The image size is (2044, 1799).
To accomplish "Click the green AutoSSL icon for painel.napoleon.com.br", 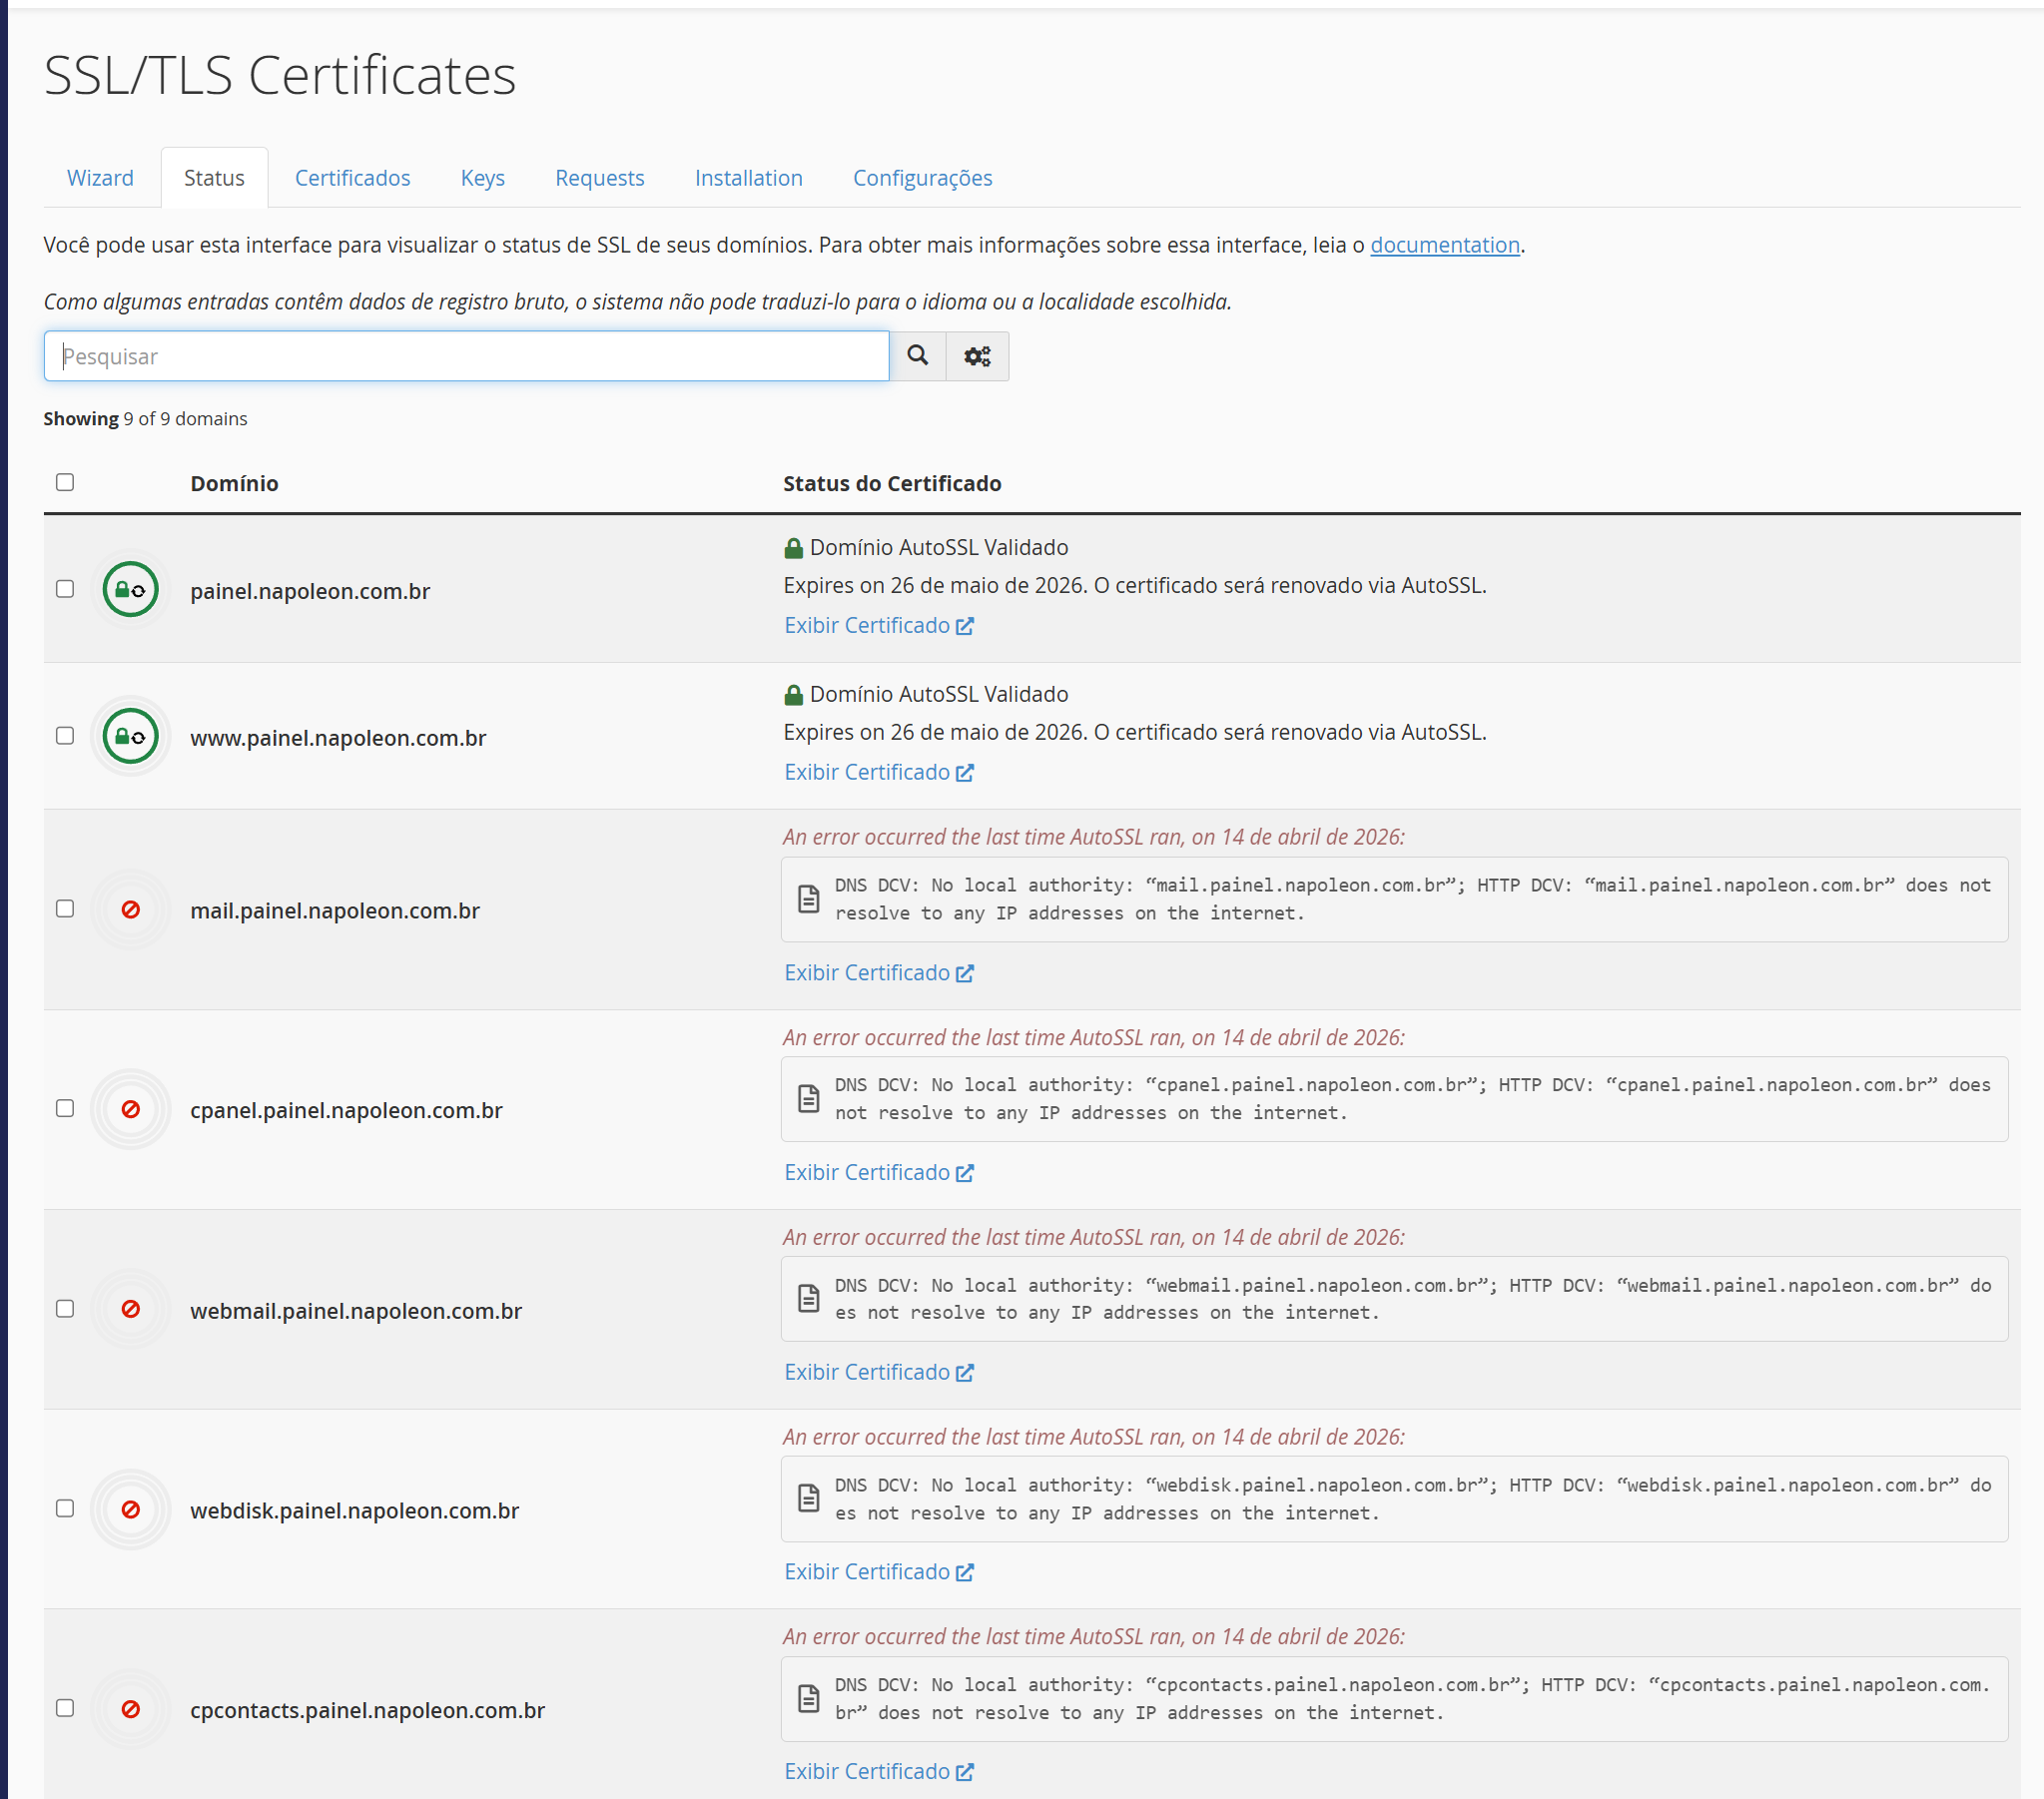I will [x=131, y=590].
